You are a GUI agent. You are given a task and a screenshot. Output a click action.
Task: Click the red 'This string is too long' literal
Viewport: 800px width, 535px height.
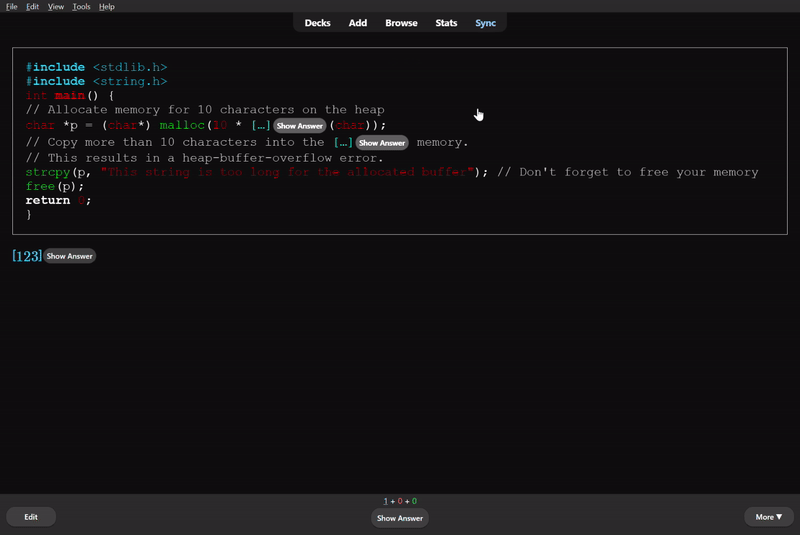click(x=287, y=172)
